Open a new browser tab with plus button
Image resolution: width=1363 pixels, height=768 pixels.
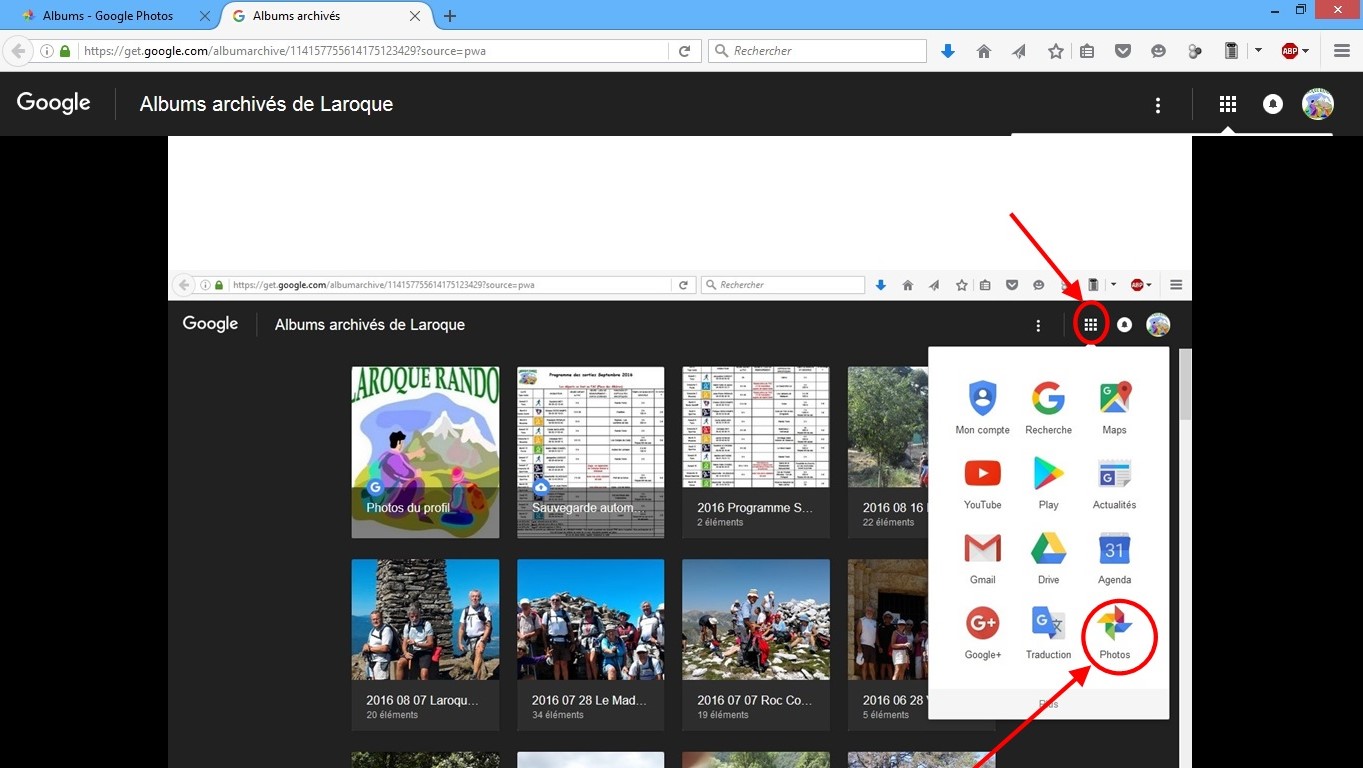click(x=450, y=16)
